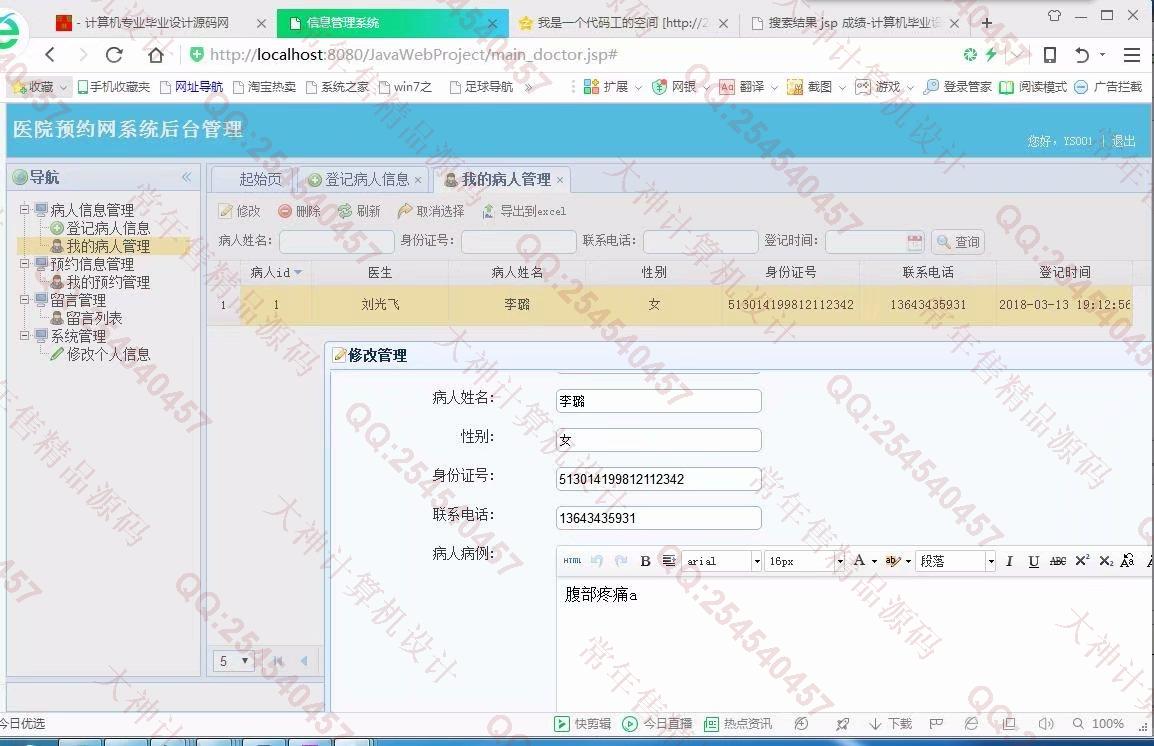The height and width of the screenshot is (746, 1154).
Task: Toggle italic formatting in the editor
Action: pyautogui.click(x=1010, y=561)
